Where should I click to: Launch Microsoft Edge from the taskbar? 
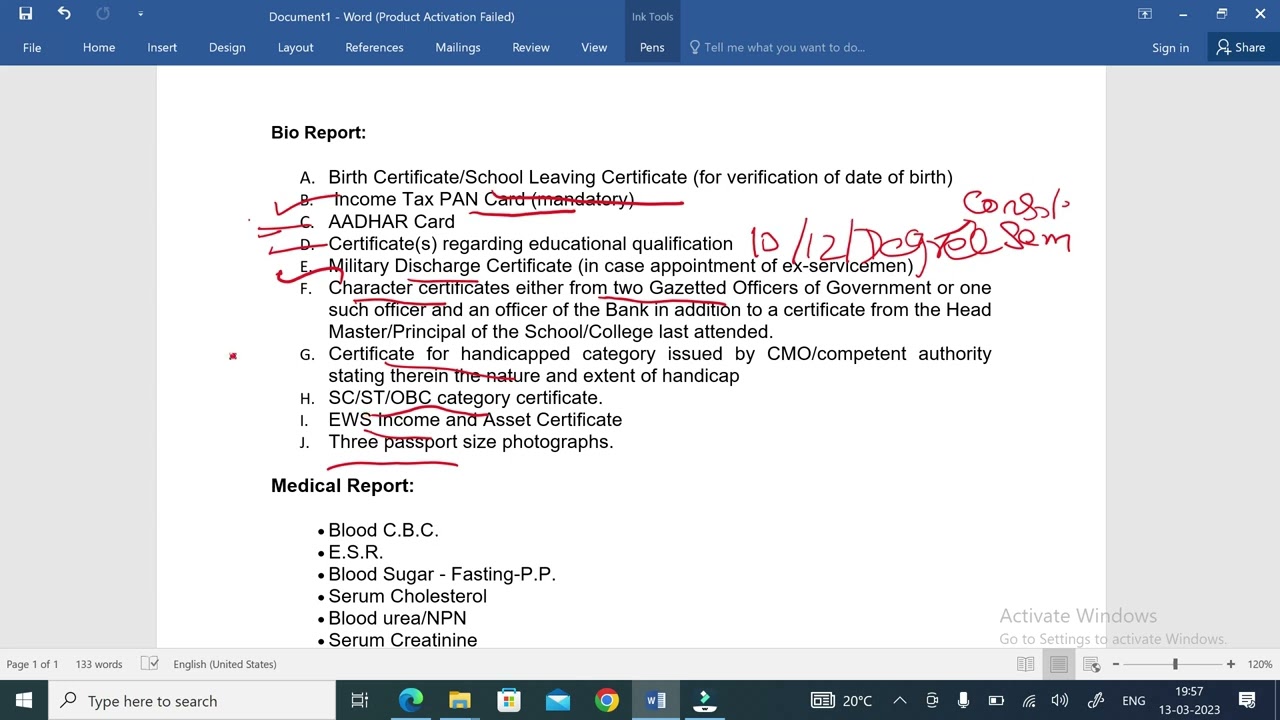[411, 700]
